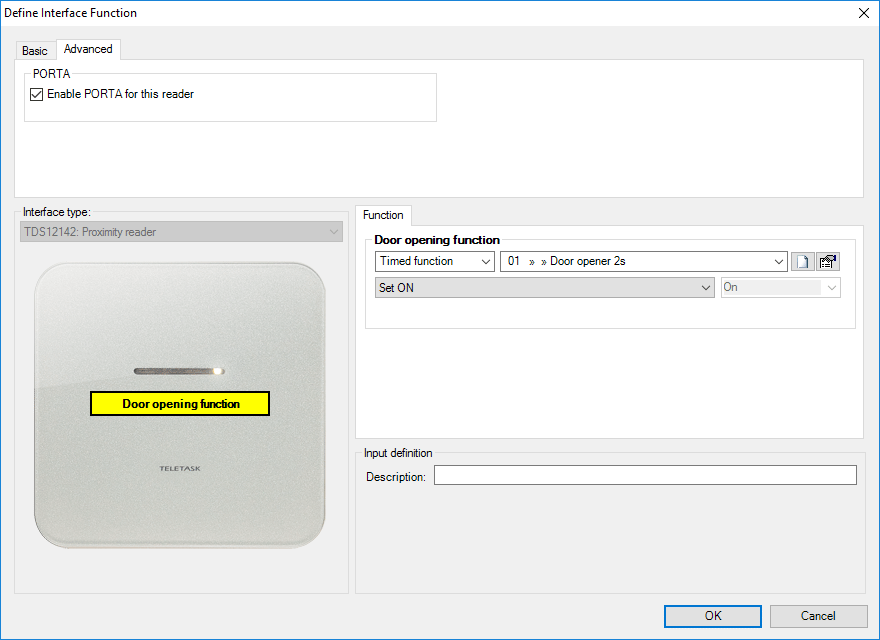Uncheck Enable PORTA for this reader
The image size is (880, 640).
coord(37,95)
